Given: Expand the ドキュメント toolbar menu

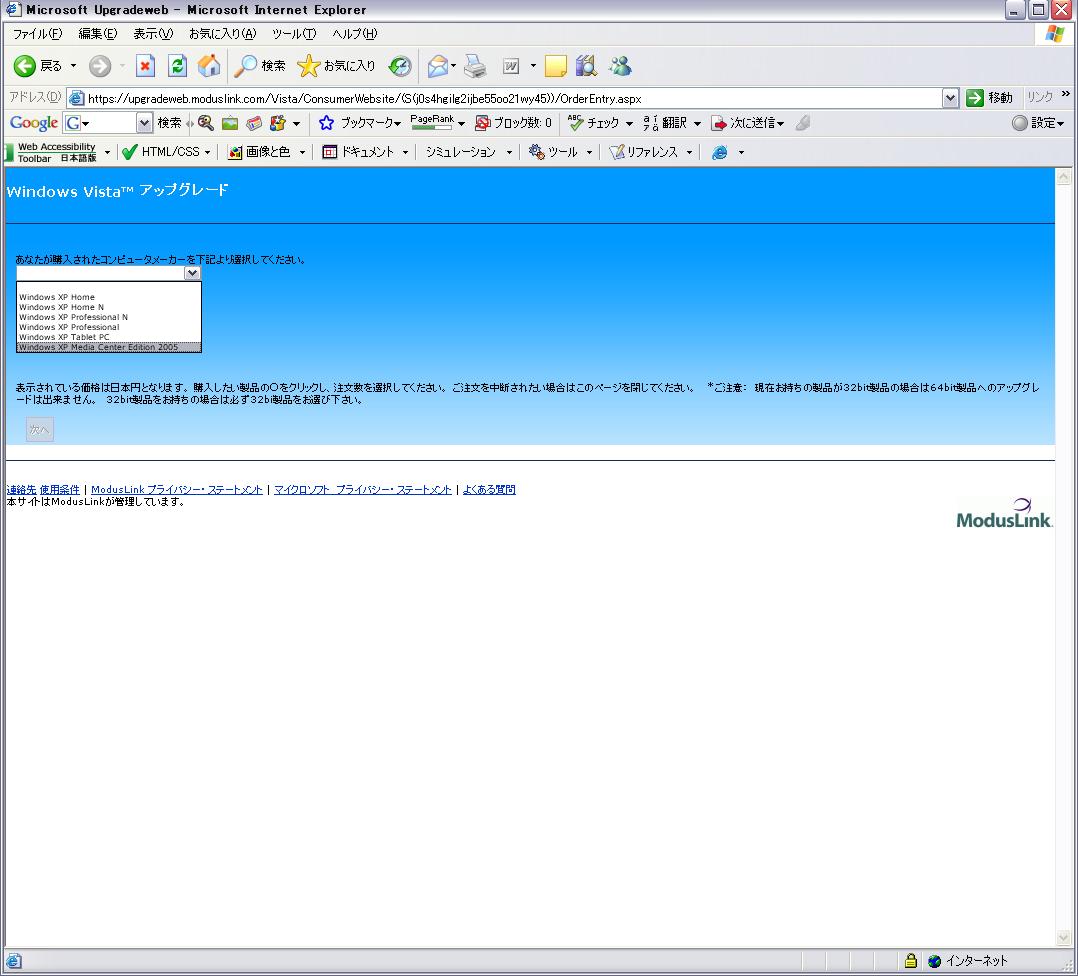Looking at the screenshot, I should click(x=405, y=153).
